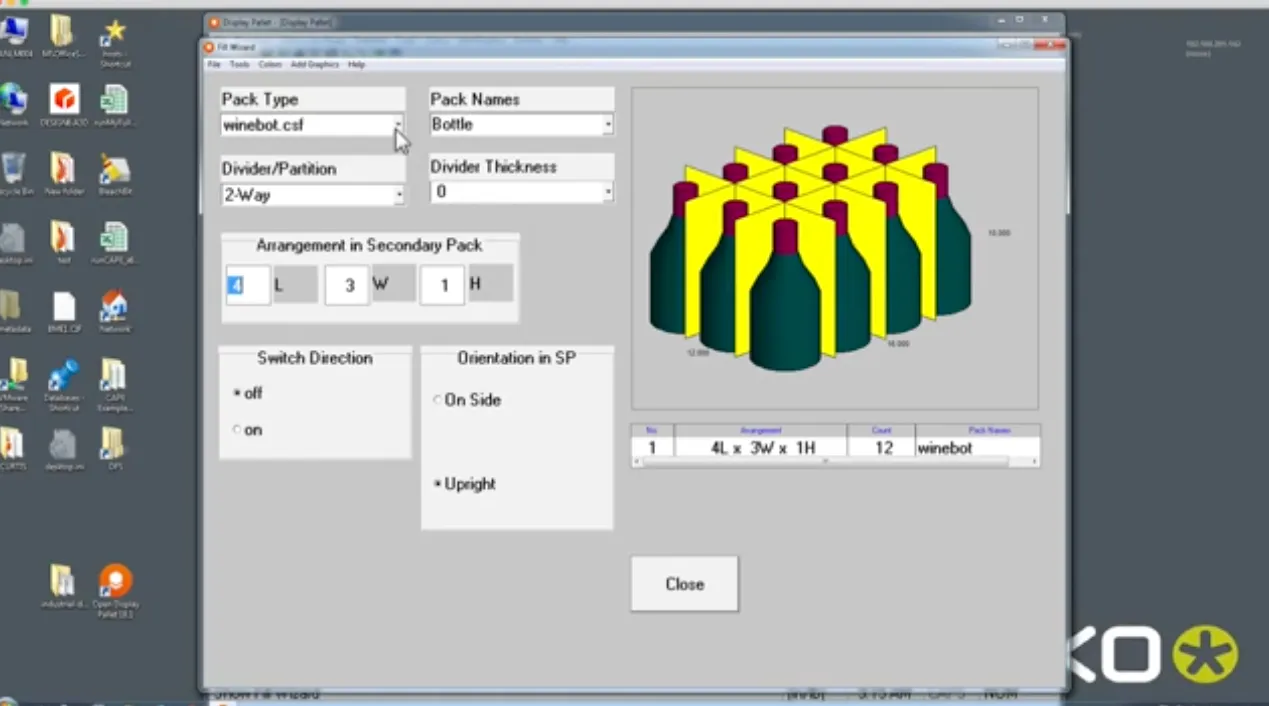Expand the Pack Type dropdown

[398, 125]
